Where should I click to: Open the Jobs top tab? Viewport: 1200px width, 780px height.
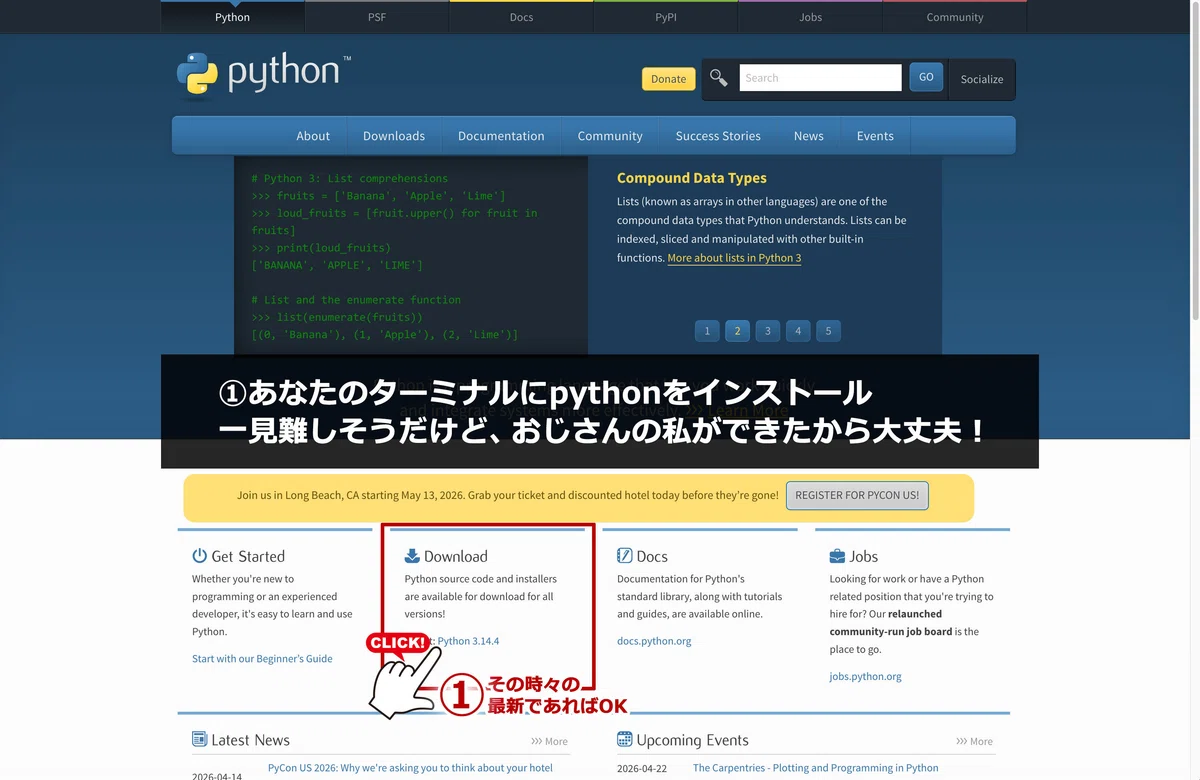tap(810, 17)
